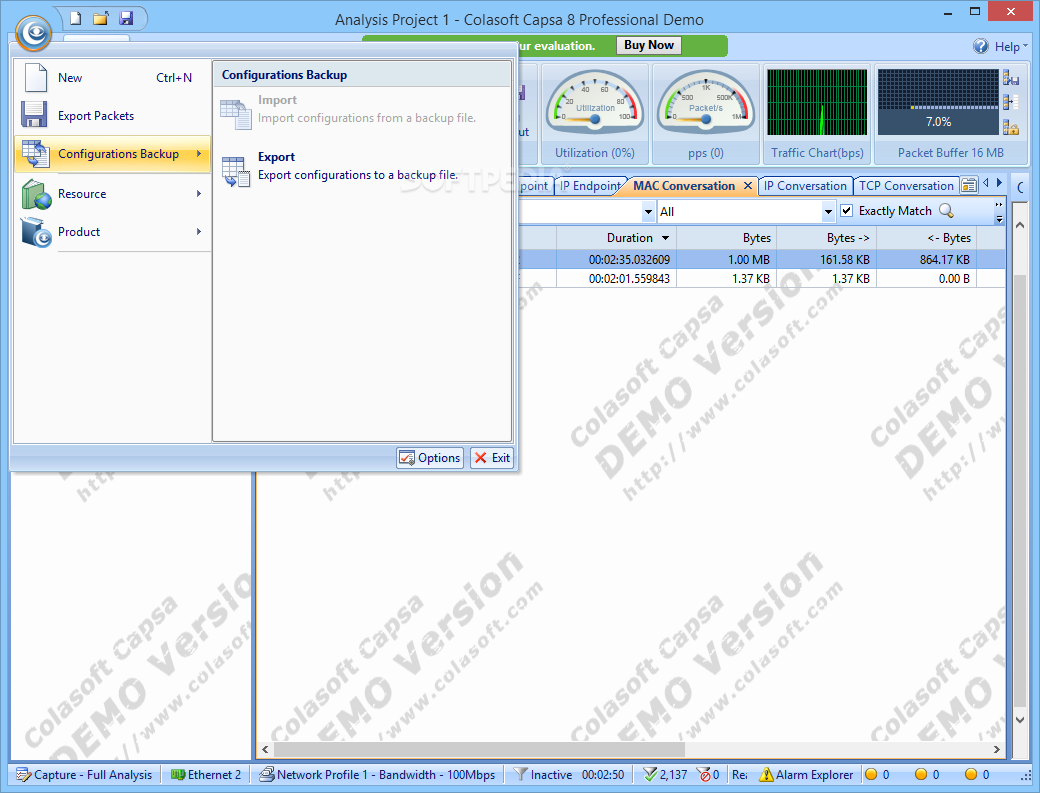The image size is (1040, 793).
Task: Click the <- Bytes column header
Action: [927, 237]
